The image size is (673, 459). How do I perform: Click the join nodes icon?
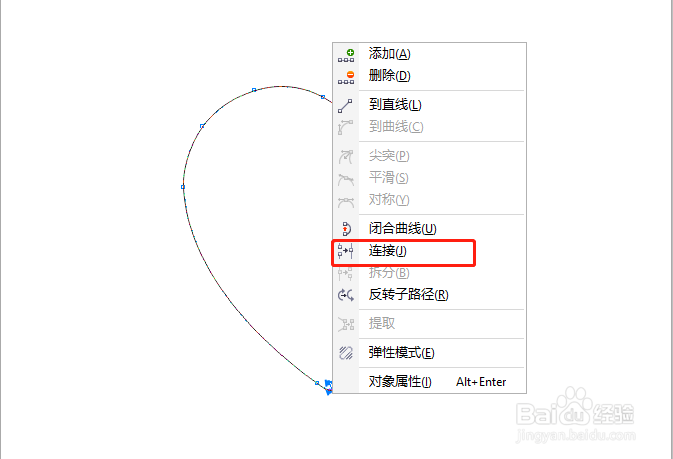[x=345, y=251]
